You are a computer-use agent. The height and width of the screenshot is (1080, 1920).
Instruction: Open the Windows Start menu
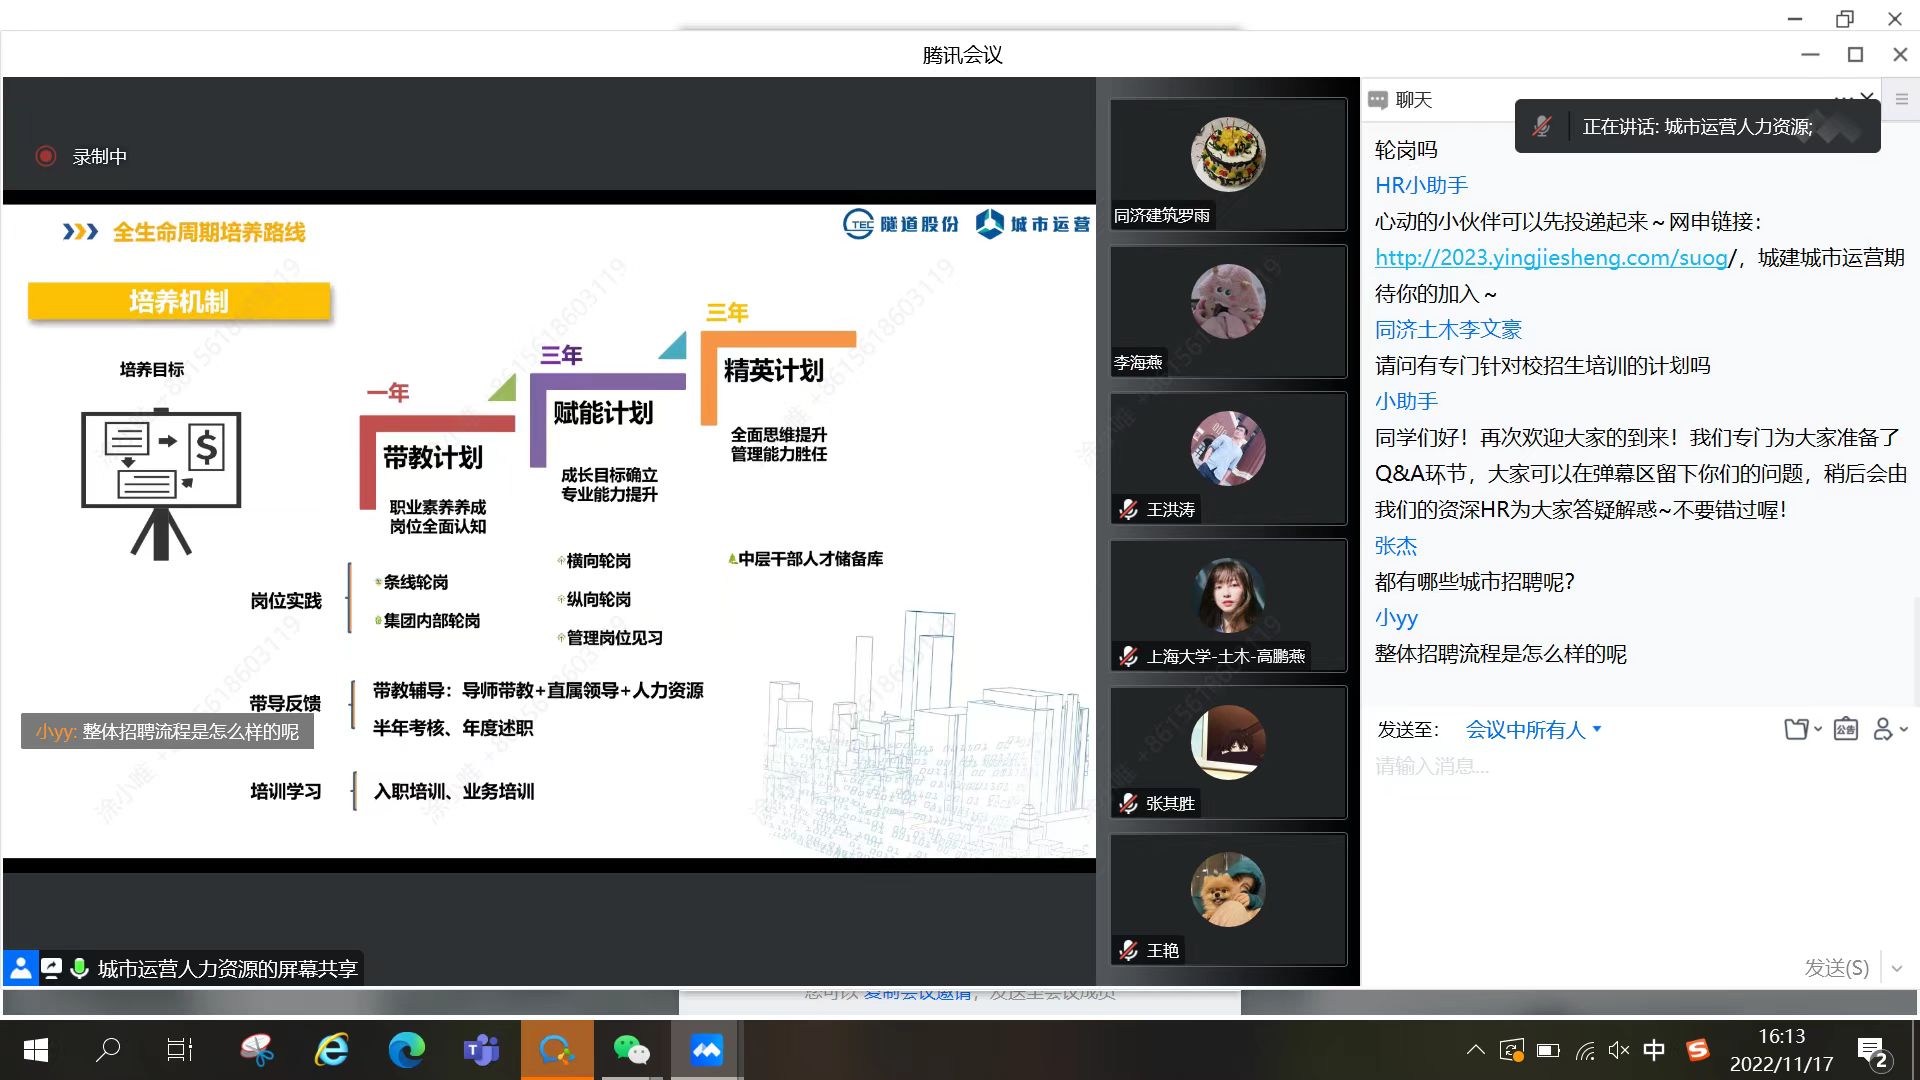35,1050
